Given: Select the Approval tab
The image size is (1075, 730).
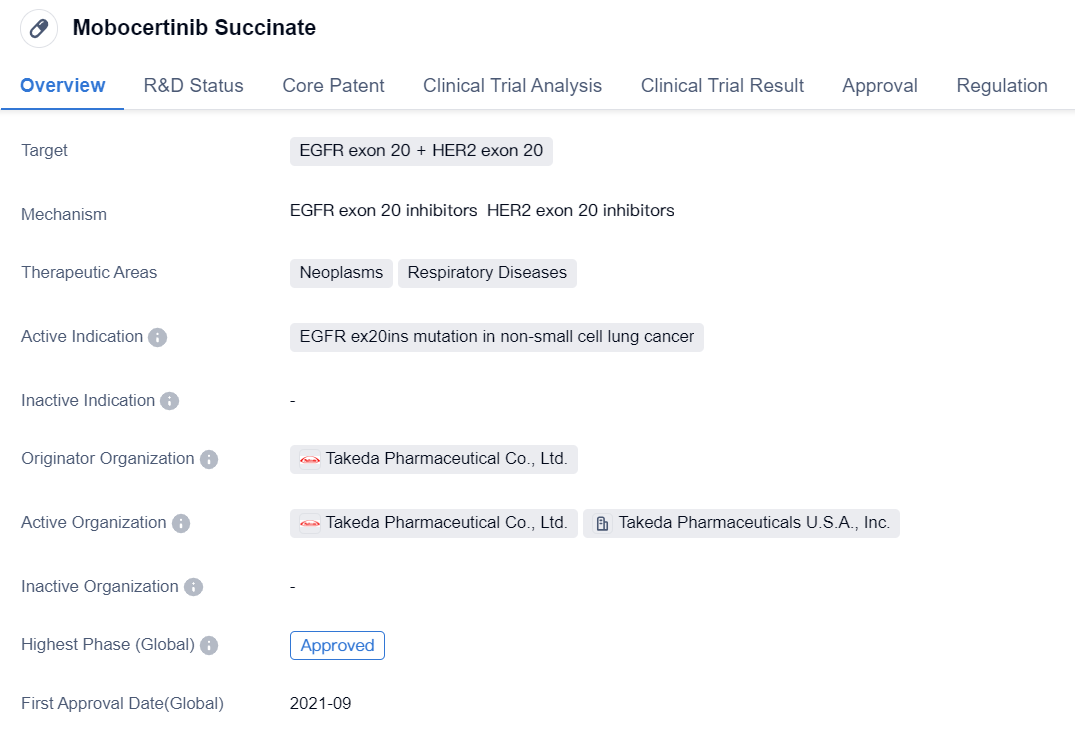Looking at the screenshot, I should (879, 86).
